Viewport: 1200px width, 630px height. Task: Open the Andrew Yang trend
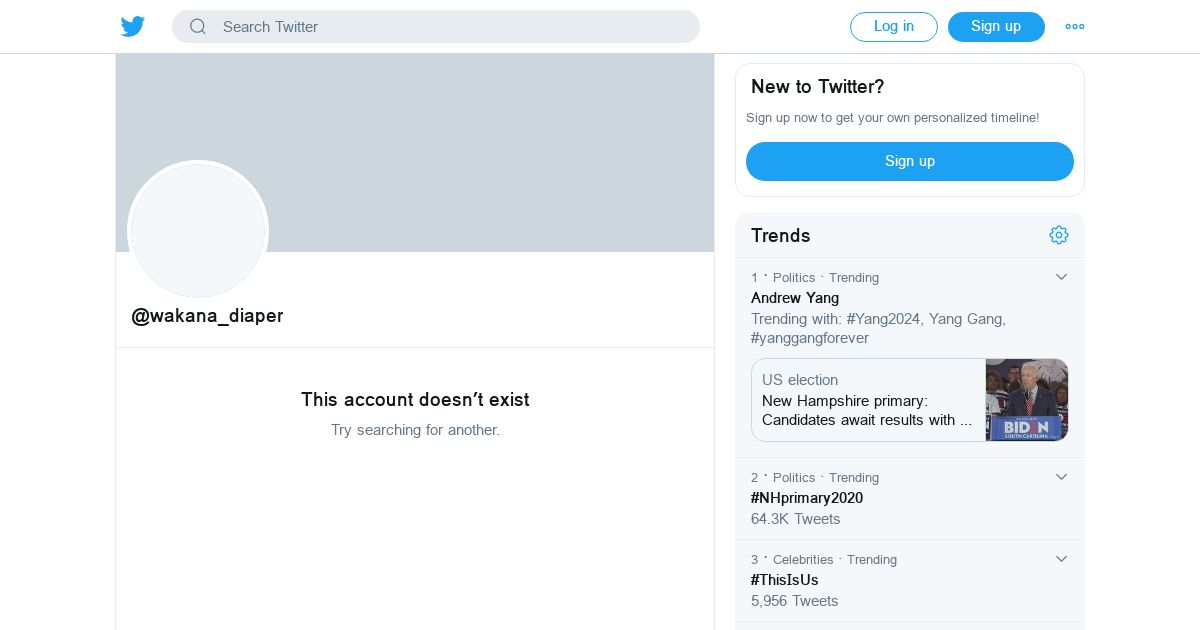click(795, 298)
